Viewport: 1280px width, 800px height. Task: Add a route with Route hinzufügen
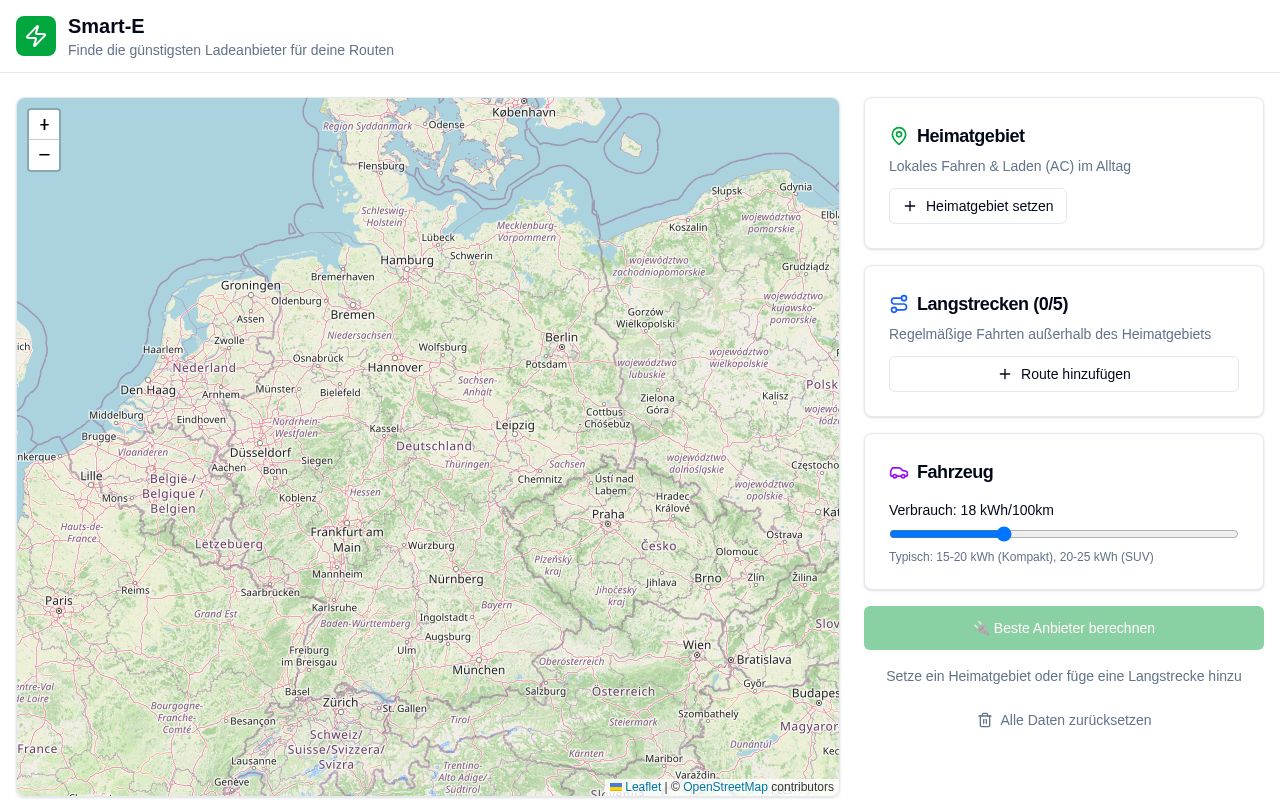[x=1064, y=374]
